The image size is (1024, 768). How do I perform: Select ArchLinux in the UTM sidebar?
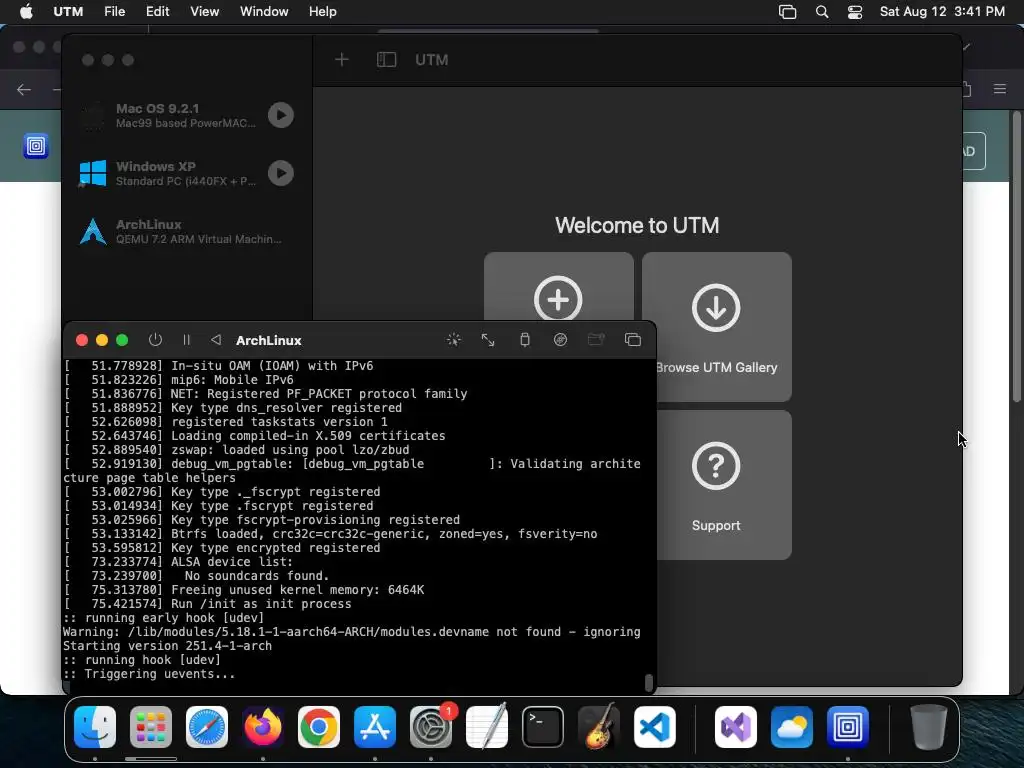(187, 231)
